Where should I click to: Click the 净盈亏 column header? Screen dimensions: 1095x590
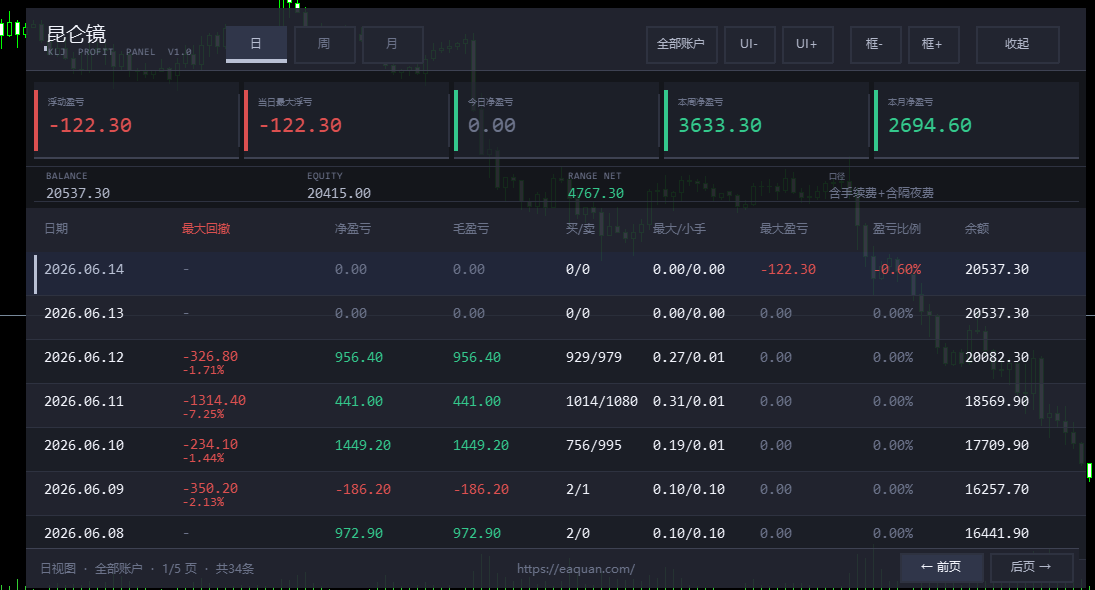click(x=353, y=229)
